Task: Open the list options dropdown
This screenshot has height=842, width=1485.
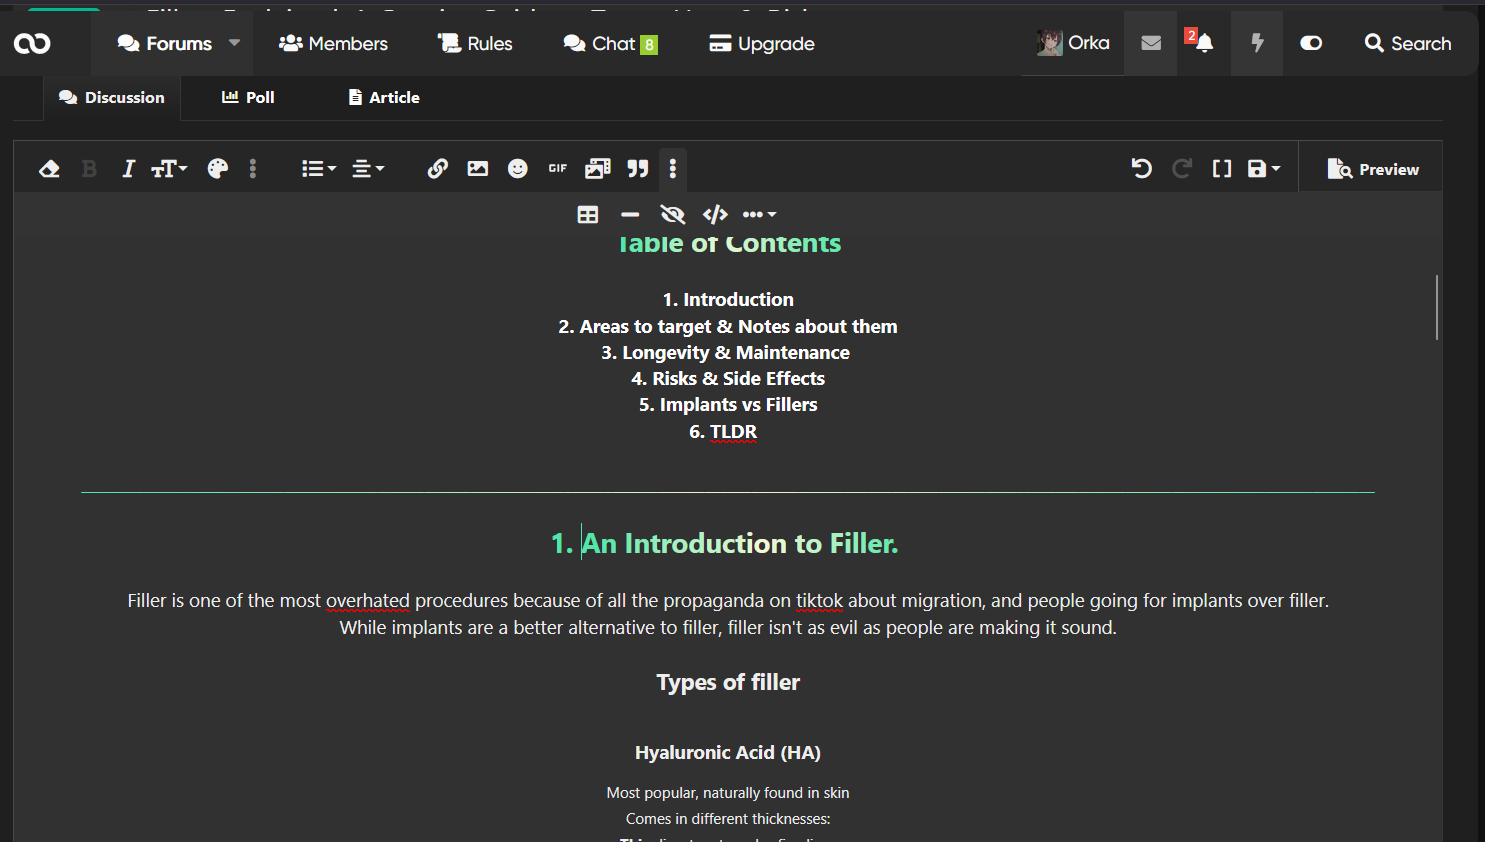Action: tap(319, 169)
